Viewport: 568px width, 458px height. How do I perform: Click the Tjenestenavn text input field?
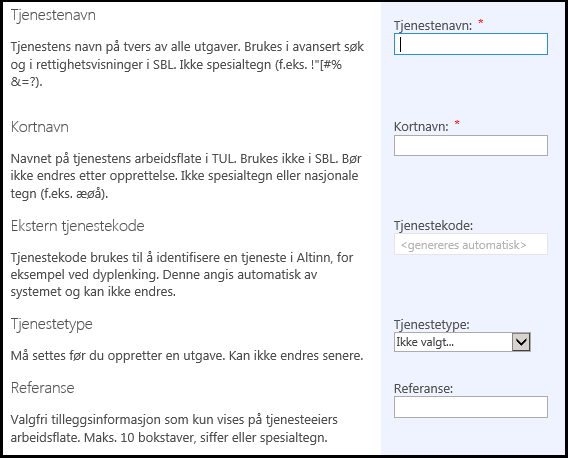pos(471,44)
